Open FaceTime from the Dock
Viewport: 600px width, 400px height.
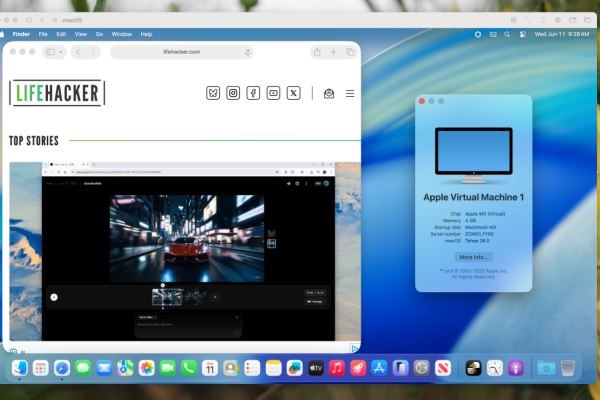click(168, 368)
